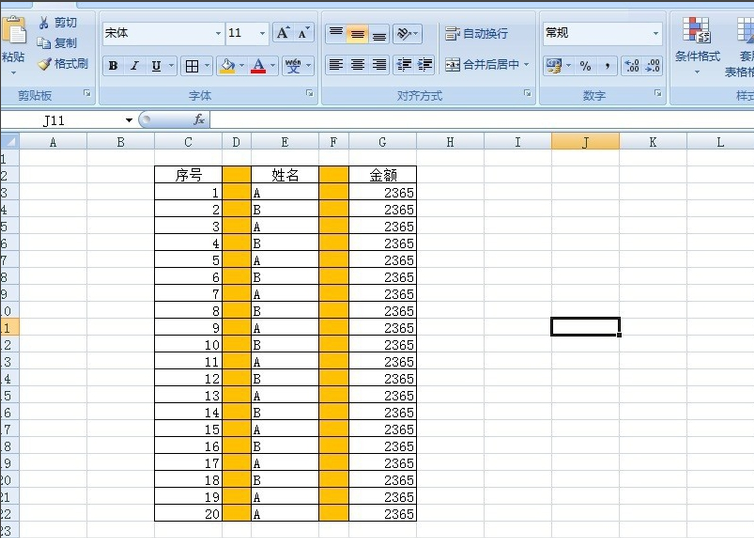Increase indent icon
The width and height of the screenshot is (754, 538).
pyautogui.click(x=425, y=64)
